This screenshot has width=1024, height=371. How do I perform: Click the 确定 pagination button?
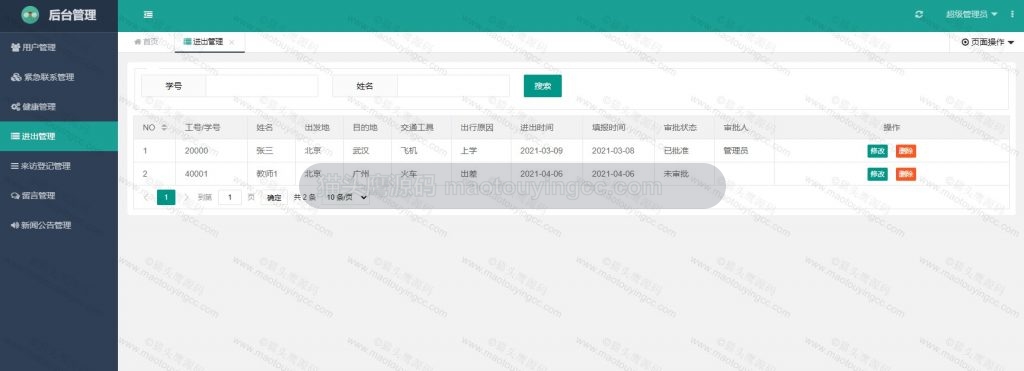274,197
